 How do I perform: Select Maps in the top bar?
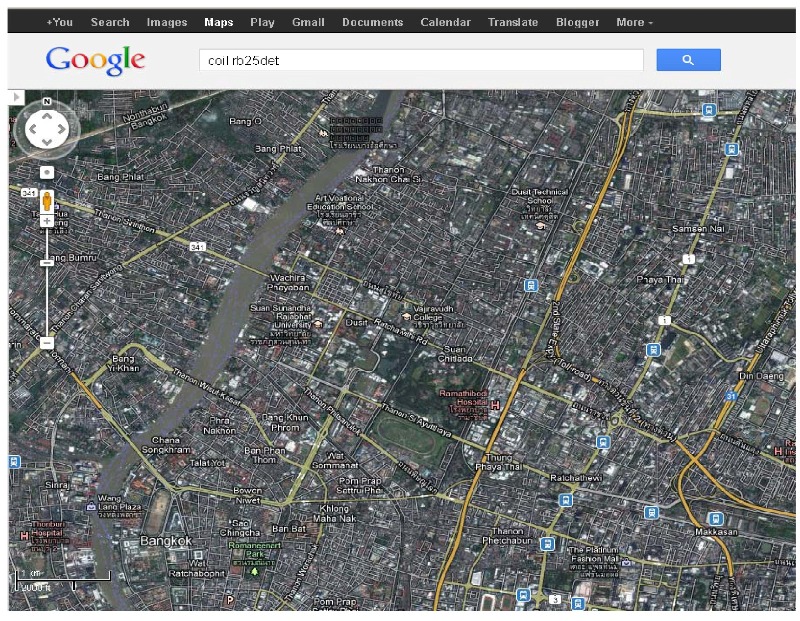point(219,22)
